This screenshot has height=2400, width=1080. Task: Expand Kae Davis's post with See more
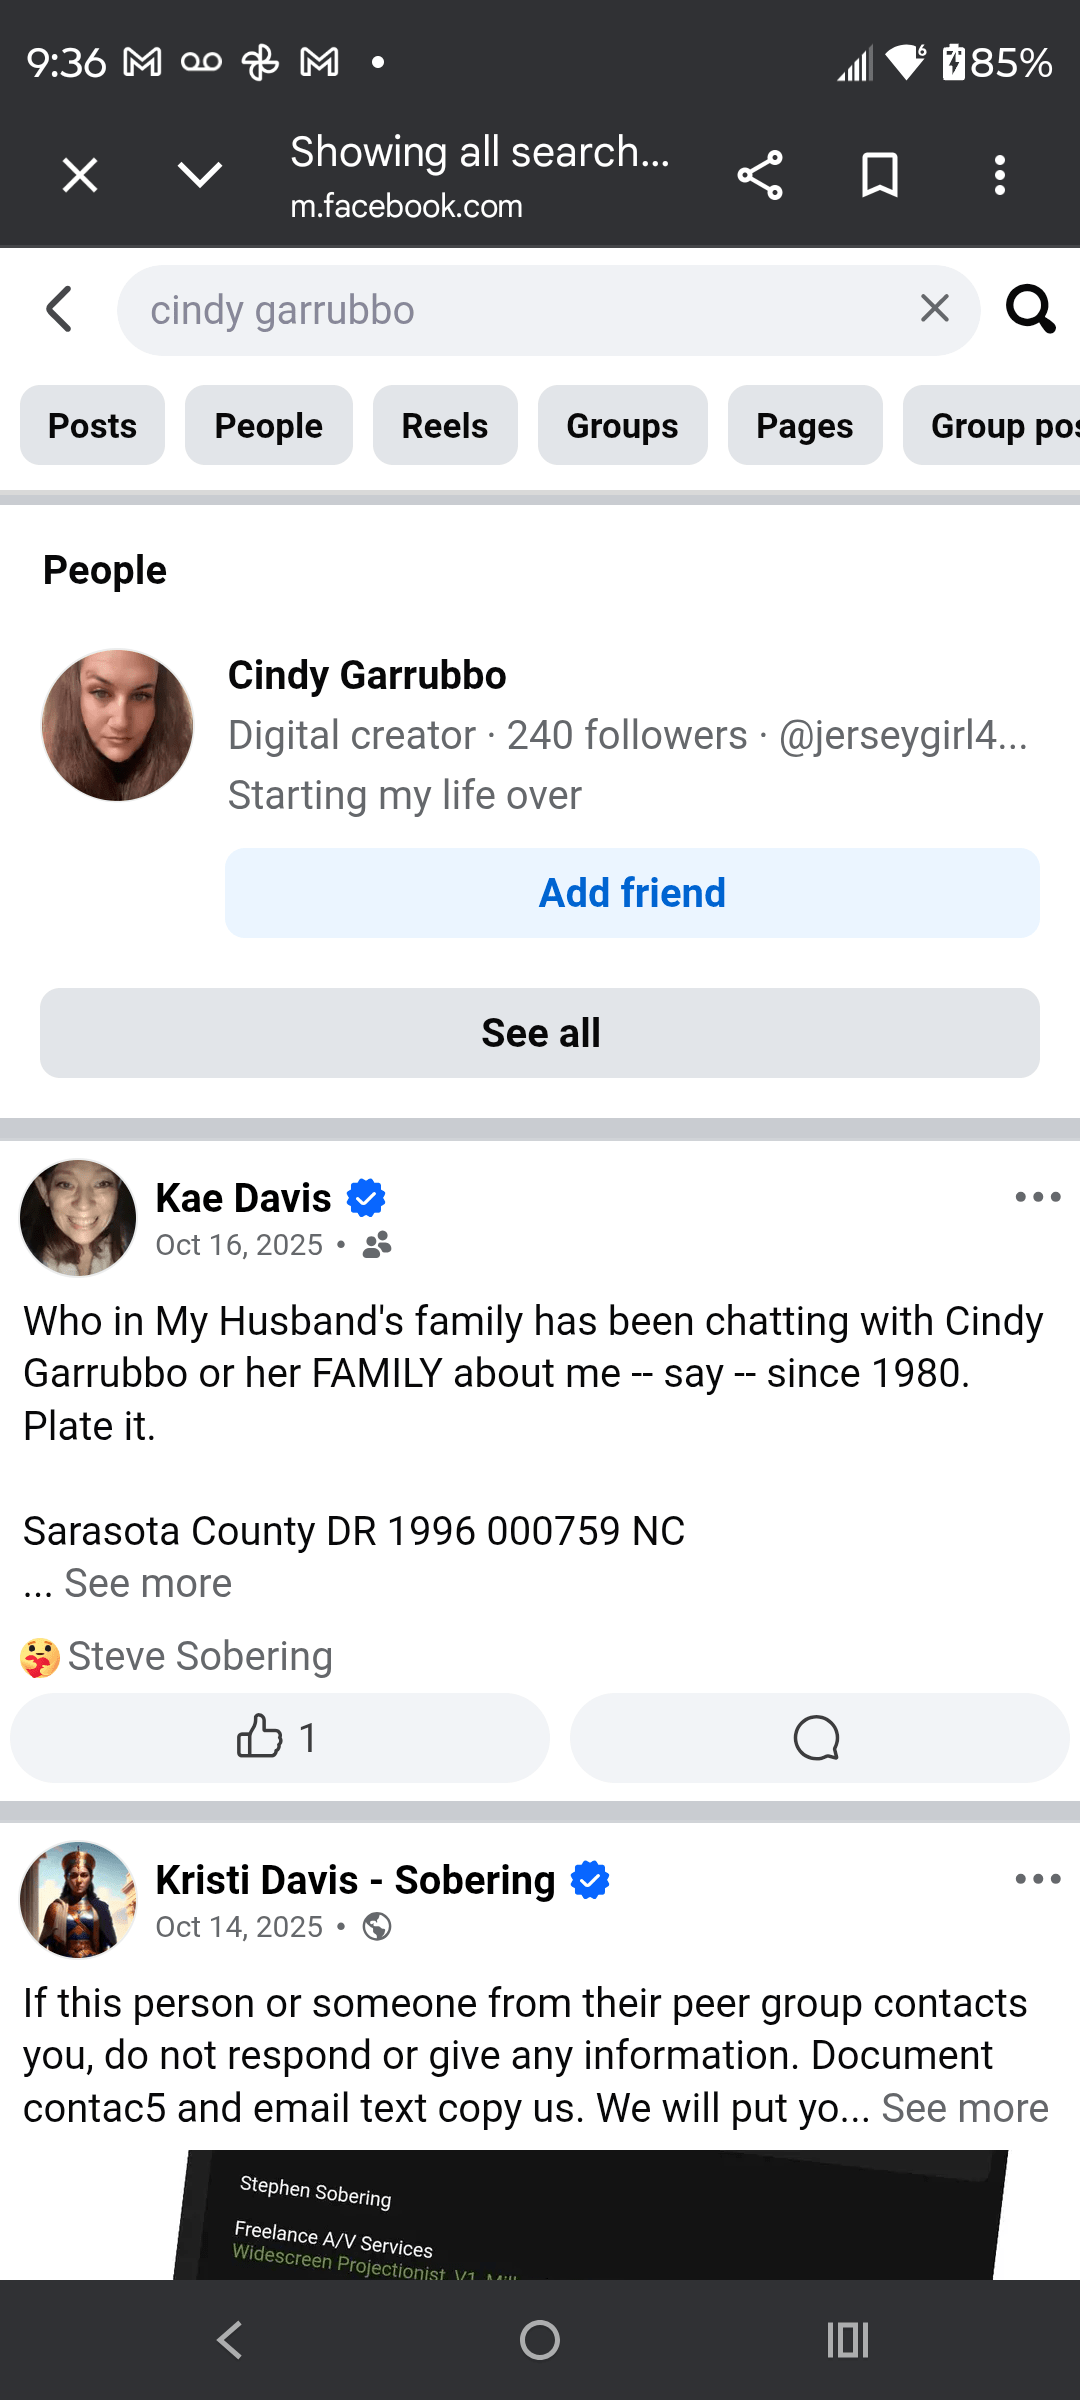tap(148, 1584)
